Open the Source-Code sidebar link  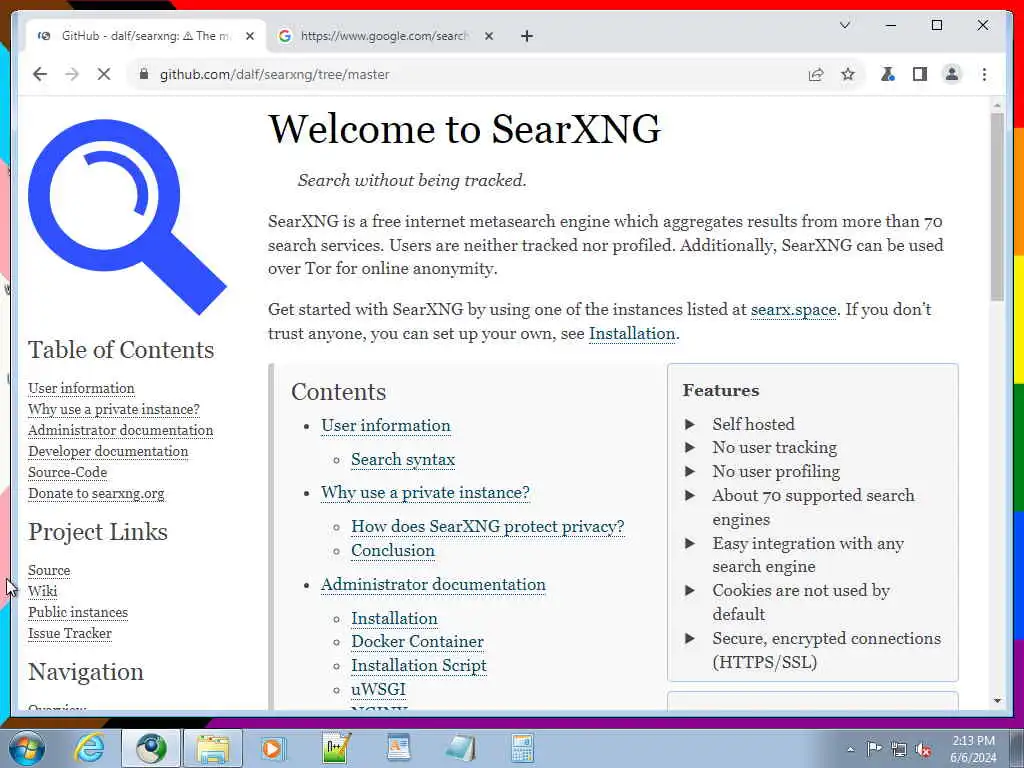click(x=67, y=472)
